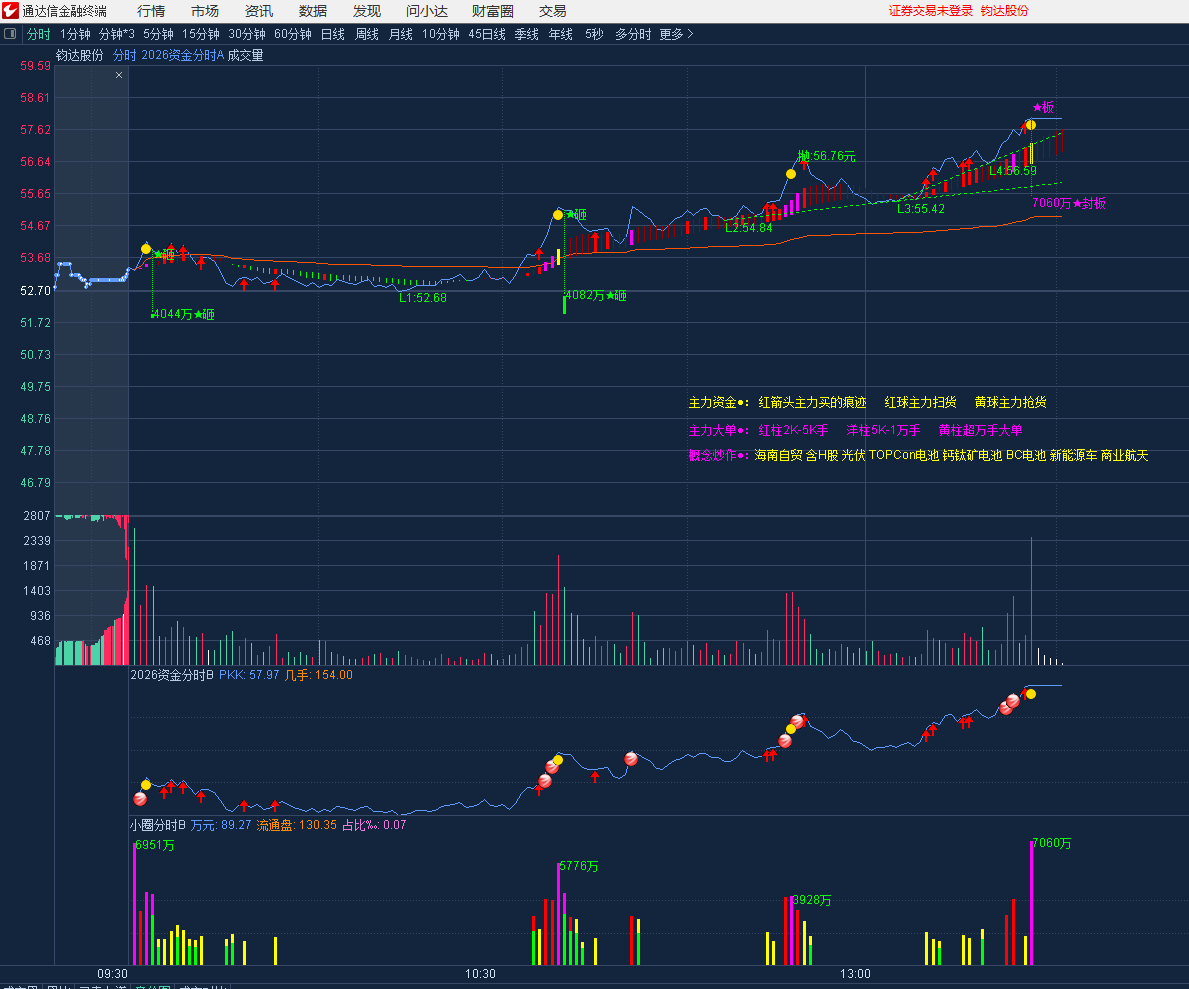Select the 5分钟 period tab
The width and height of the screenshot is (1189, 989).
pos(158,34)
